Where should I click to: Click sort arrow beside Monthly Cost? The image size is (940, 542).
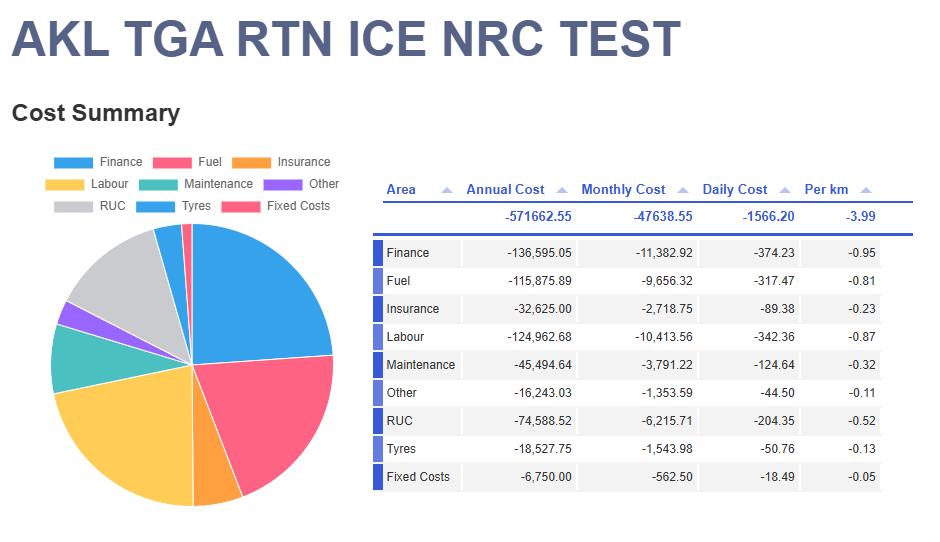point(683,190)
